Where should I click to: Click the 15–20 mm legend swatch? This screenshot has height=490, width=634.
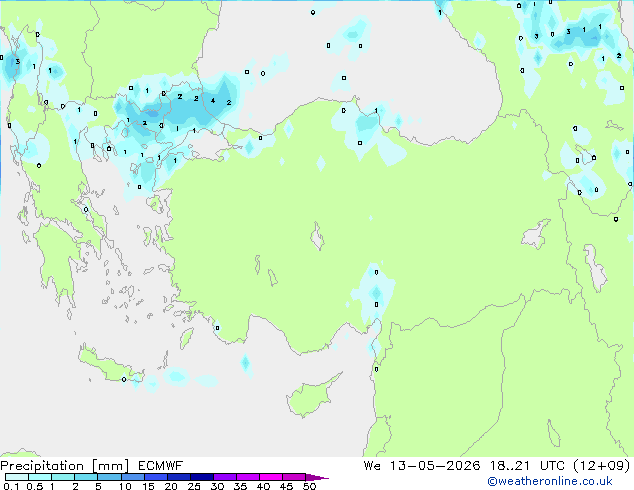(155, 477)
